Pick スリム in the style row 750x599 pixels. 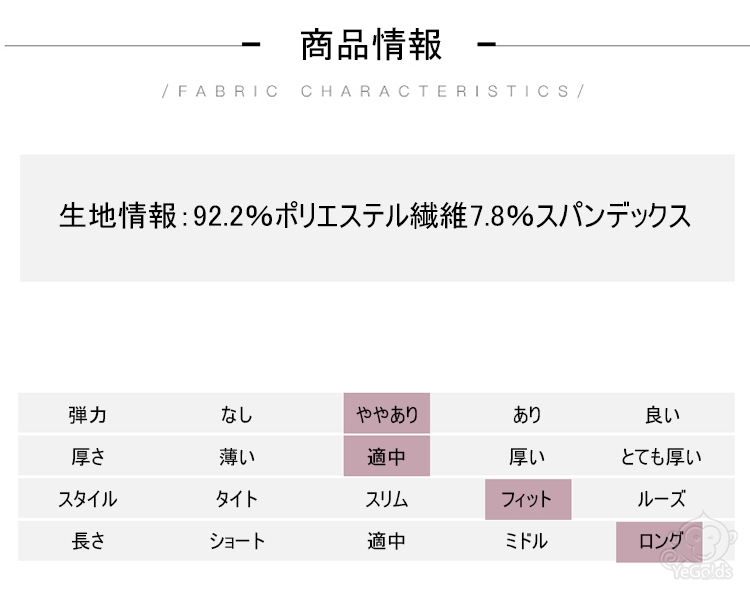coord(386,499)
